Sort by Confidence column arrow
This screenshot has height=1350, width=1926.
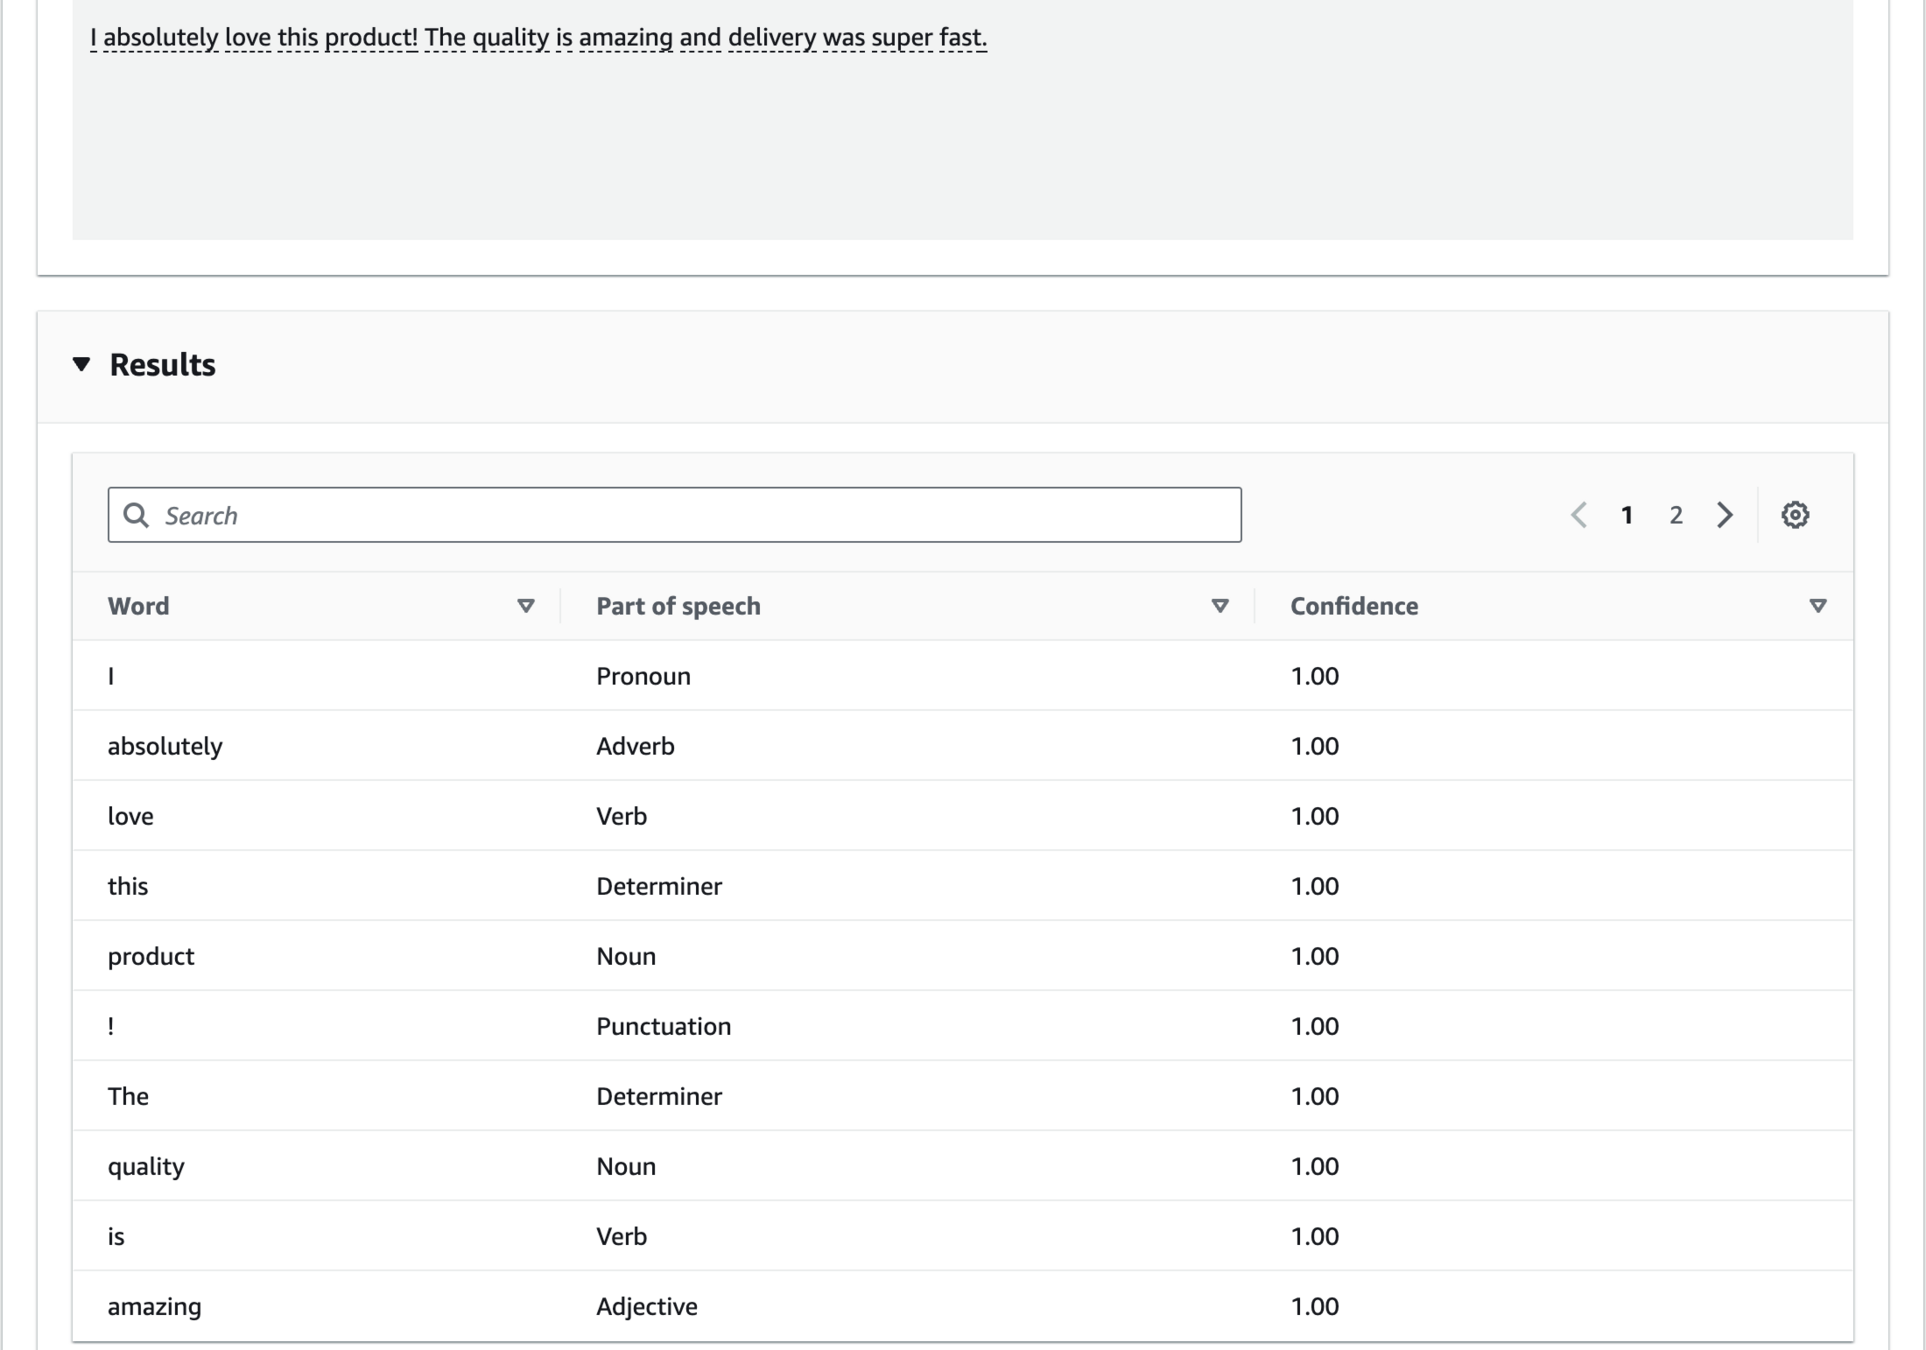click(1818, 606)
